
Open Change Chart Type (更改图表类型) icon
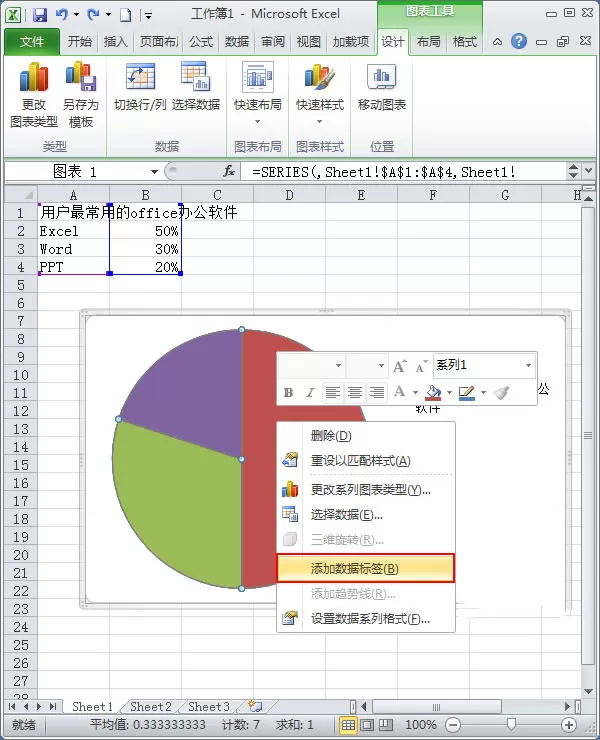(x=34, y=95)
